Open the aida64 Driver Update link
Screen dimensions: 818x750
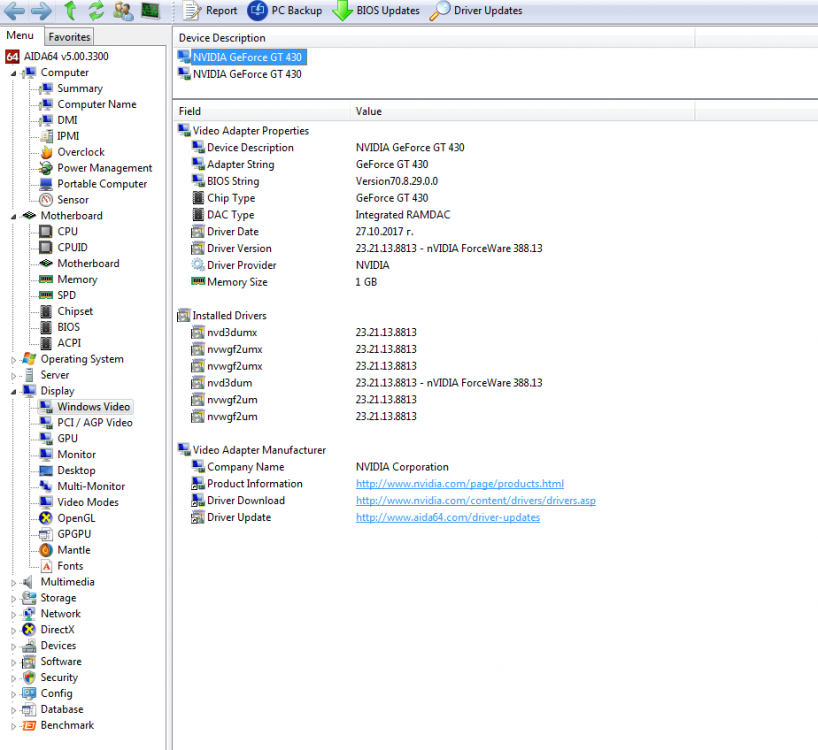tap(448, 518)
